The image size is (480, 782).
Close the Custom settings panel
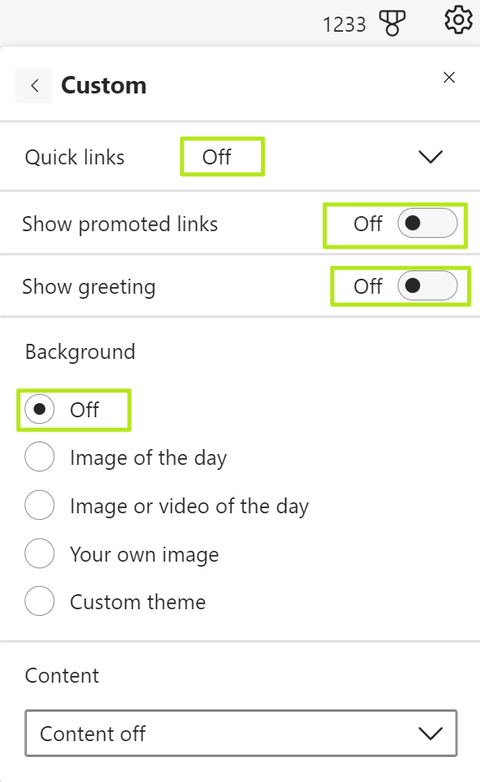449,77
